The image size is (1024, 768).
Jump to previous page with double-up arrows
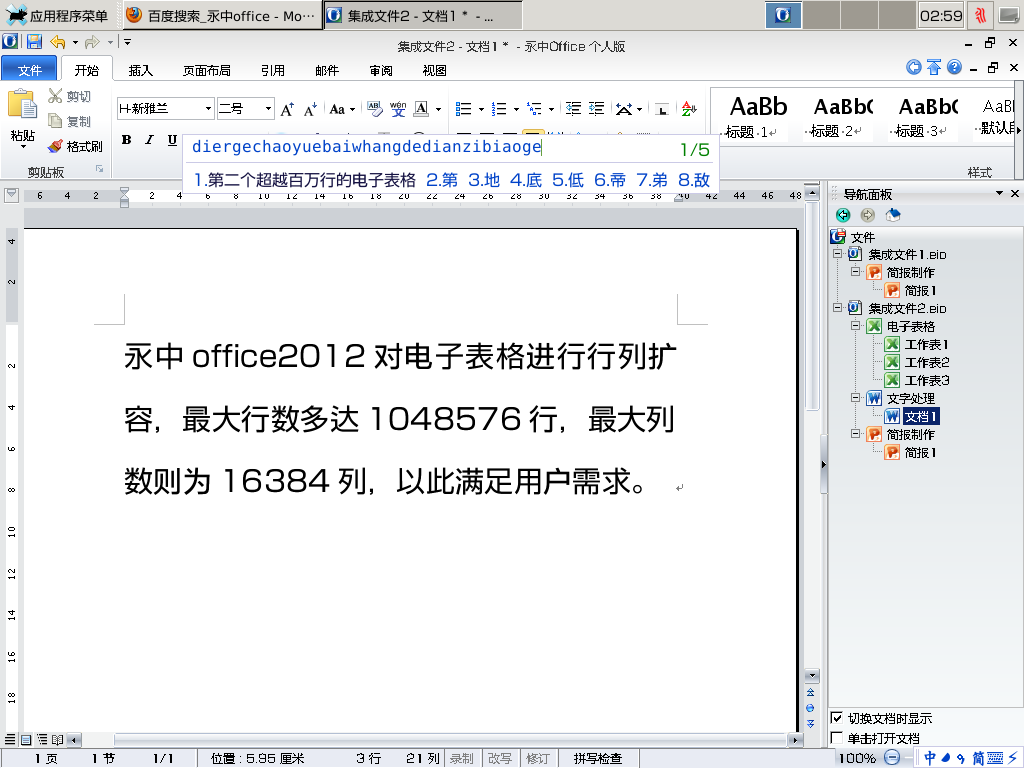[x=810, y=692]
